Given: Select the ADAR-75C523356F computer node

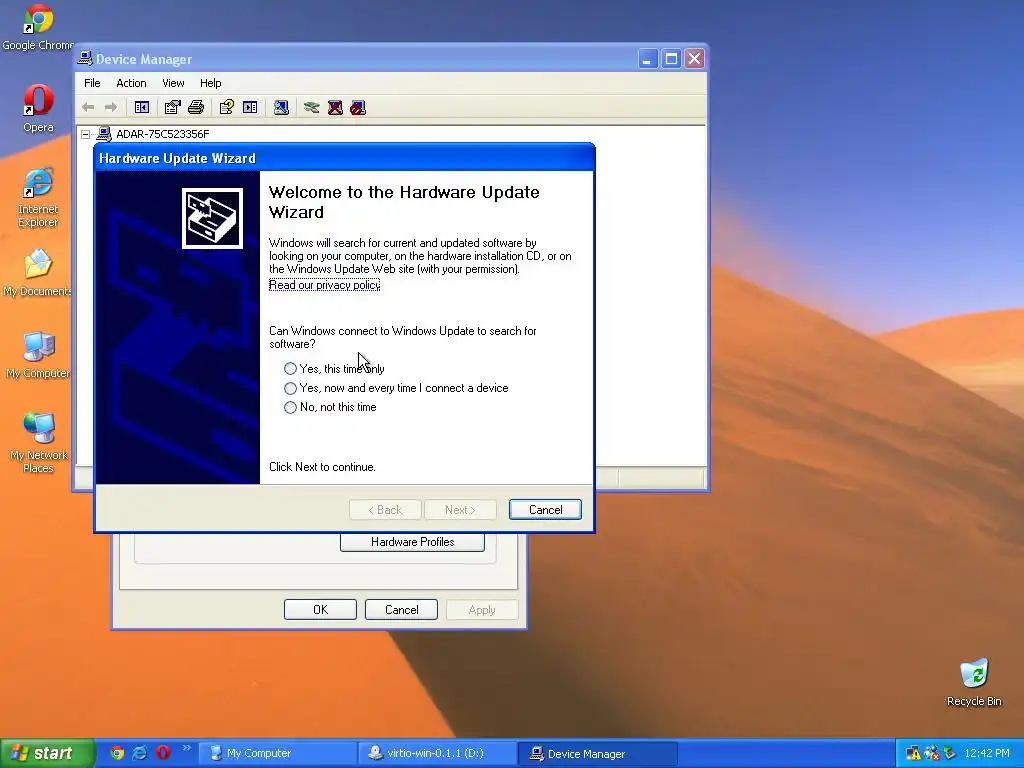Looking at the screenshot, I should click(163, 134).
